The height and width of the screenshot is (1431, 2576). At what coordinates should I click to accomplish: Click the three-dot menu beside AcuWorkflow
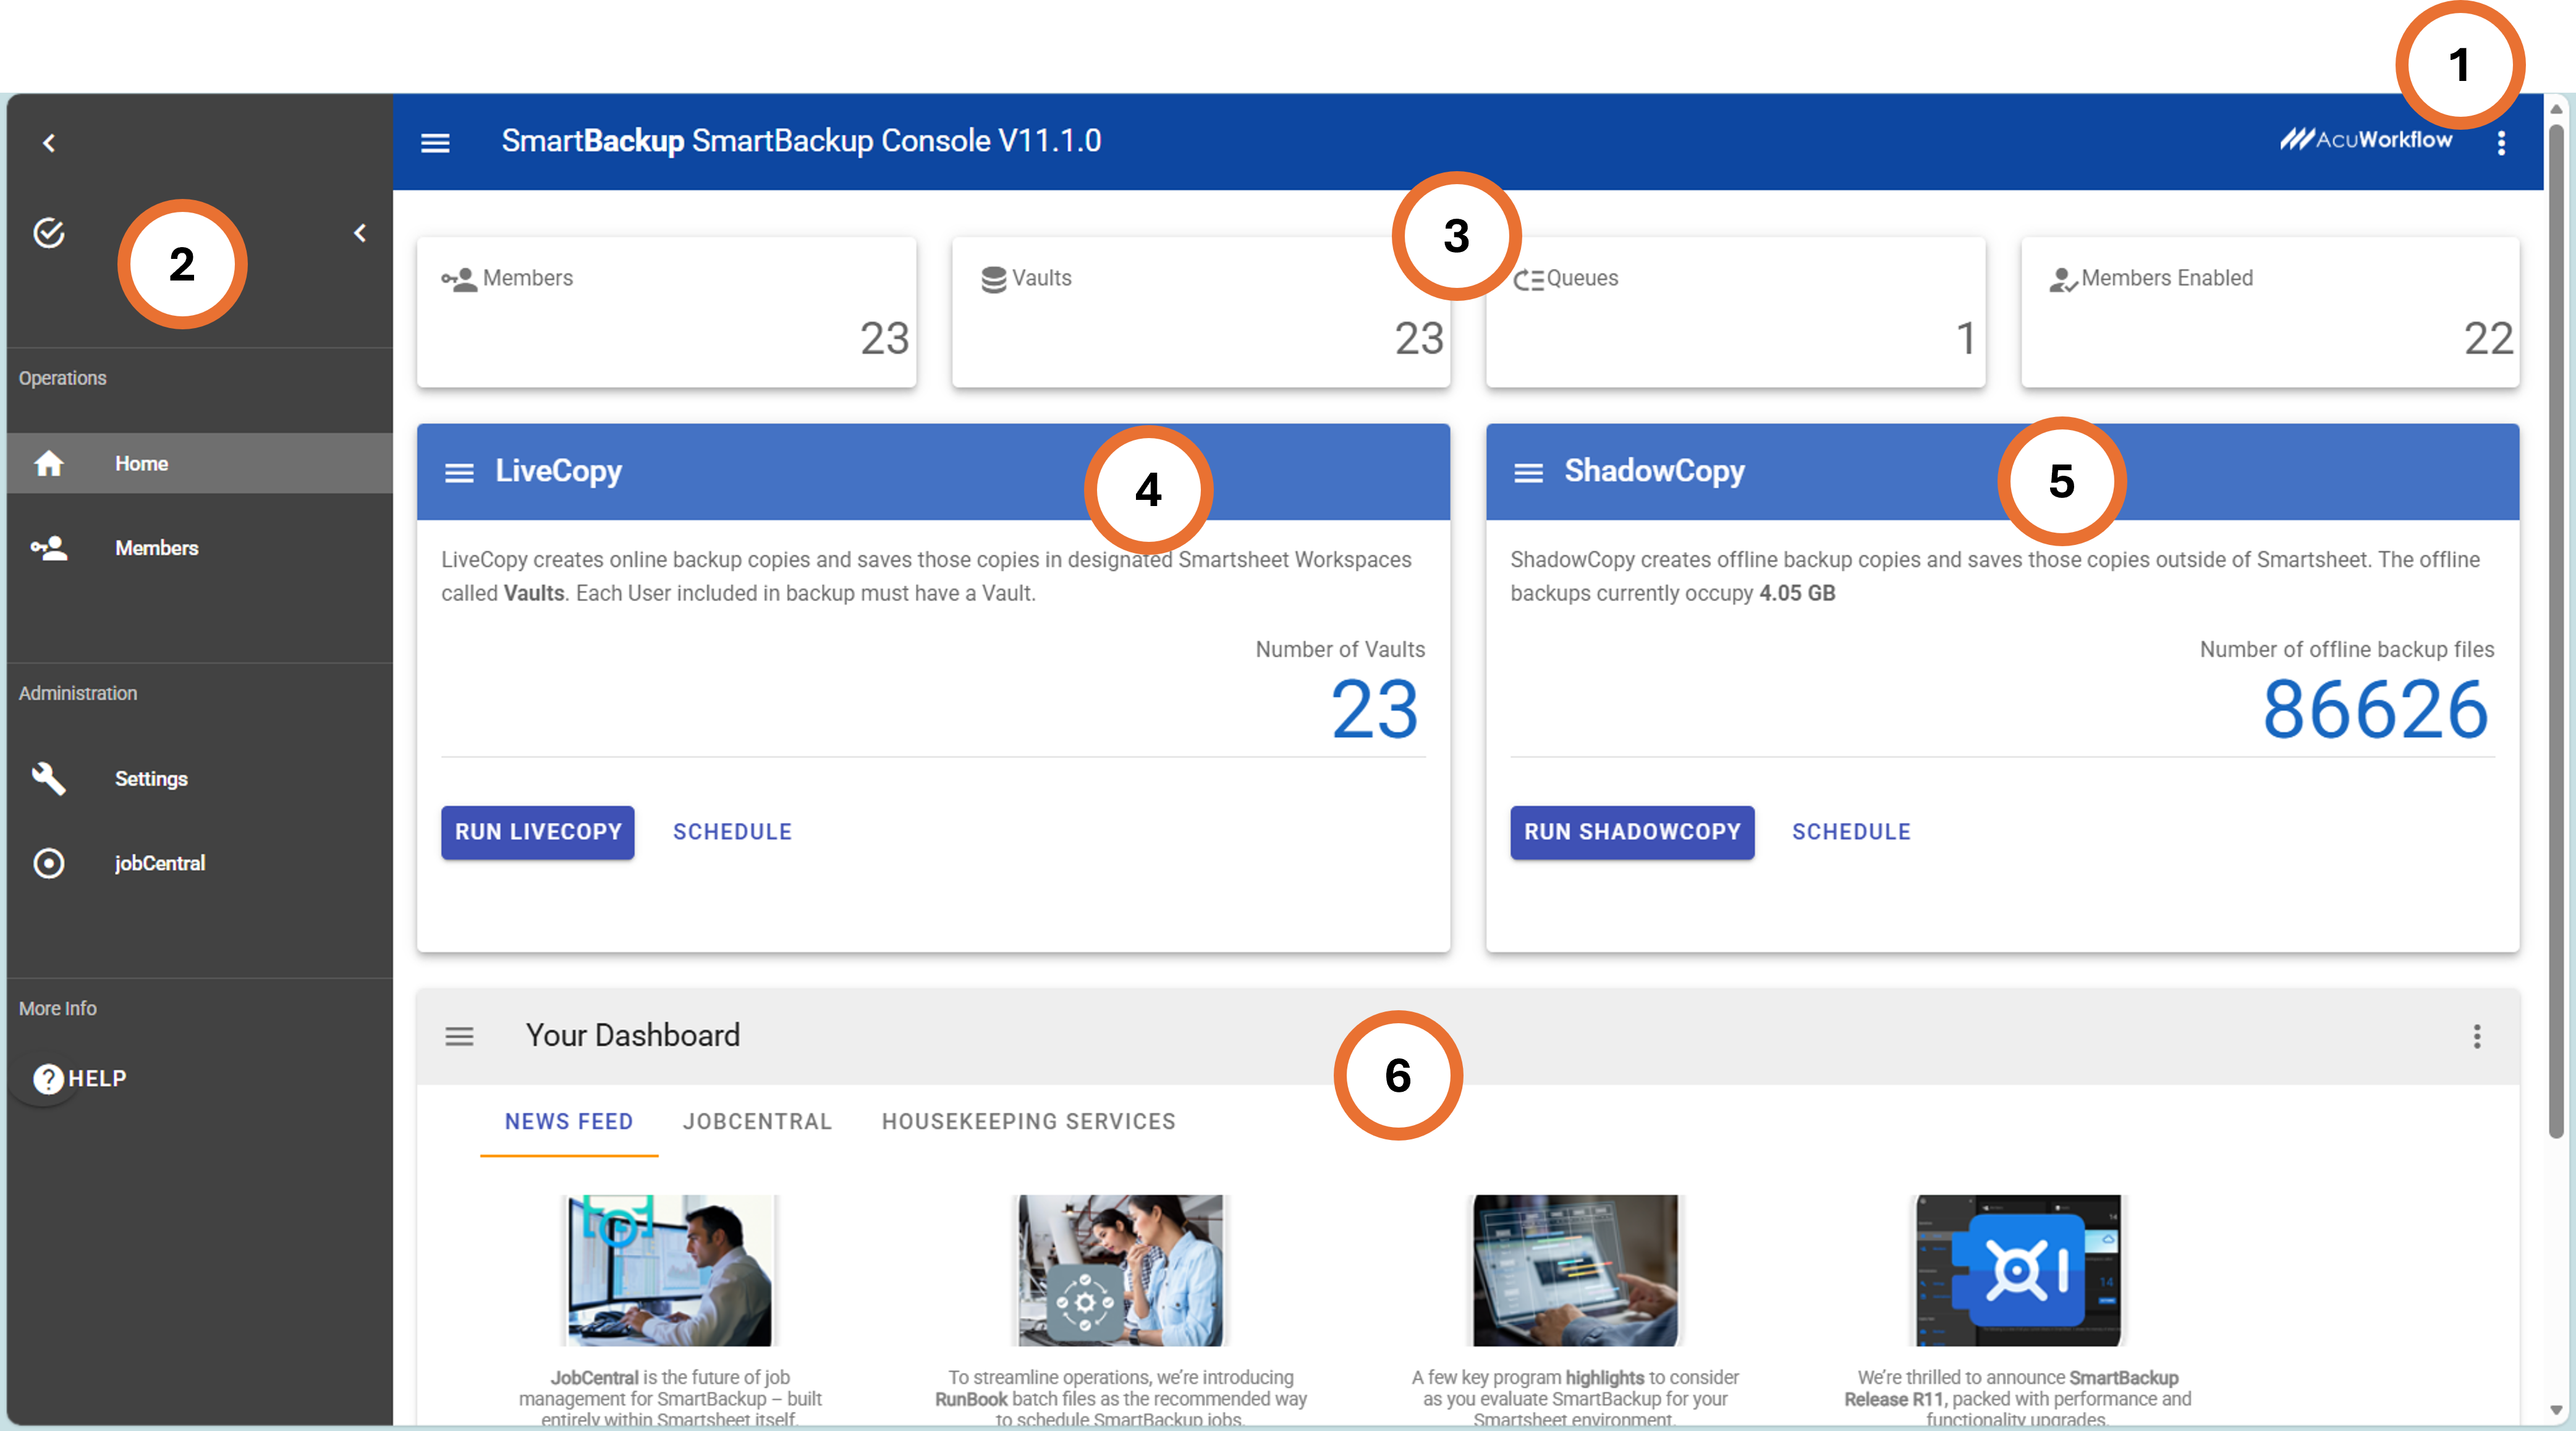click(2501, 143)
